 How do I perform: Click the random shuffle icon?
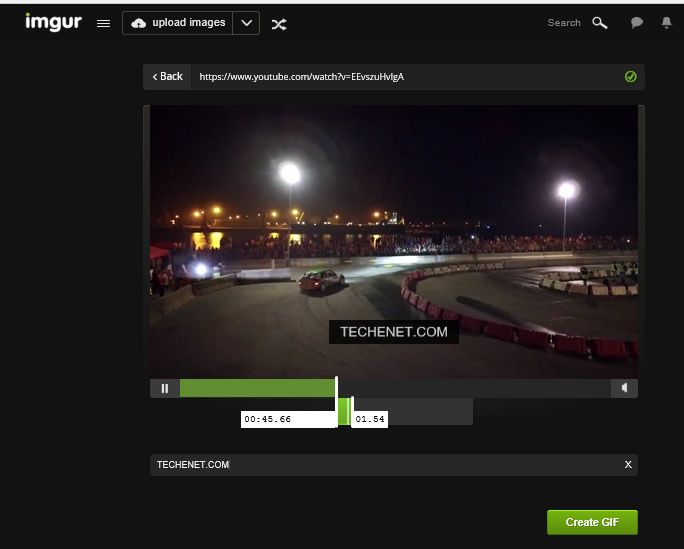tap(279, 23)
